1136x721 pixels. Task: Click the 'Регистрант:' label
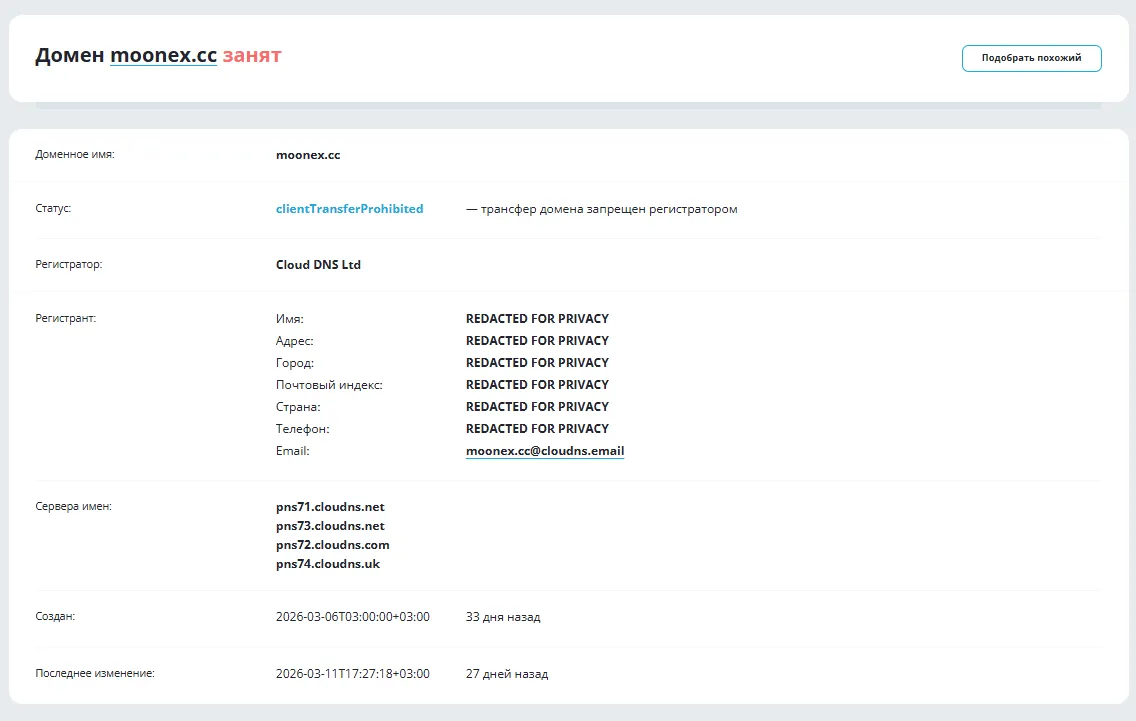coord(65,318)
